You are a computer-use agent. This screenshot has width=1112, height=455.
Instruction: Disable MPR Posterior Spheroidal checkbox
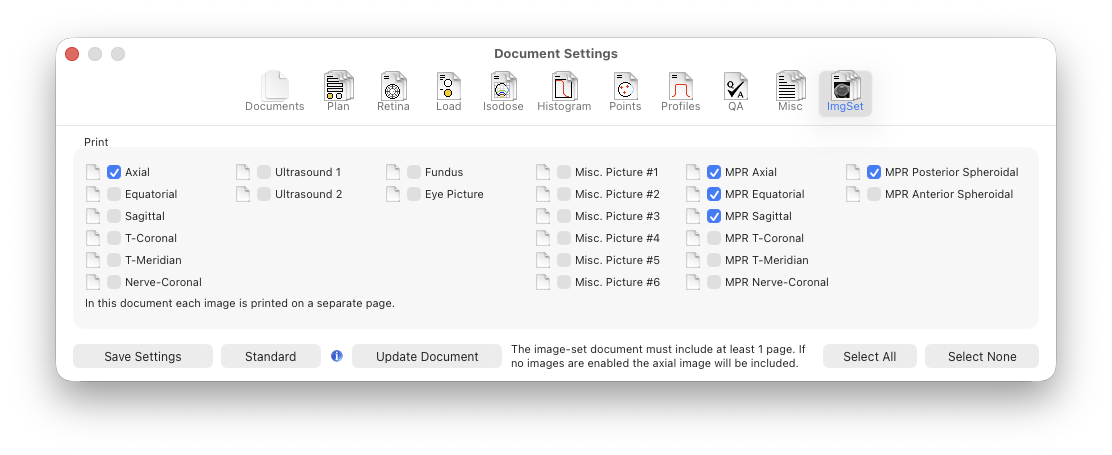pyautogui.click(x=874, y=172)
